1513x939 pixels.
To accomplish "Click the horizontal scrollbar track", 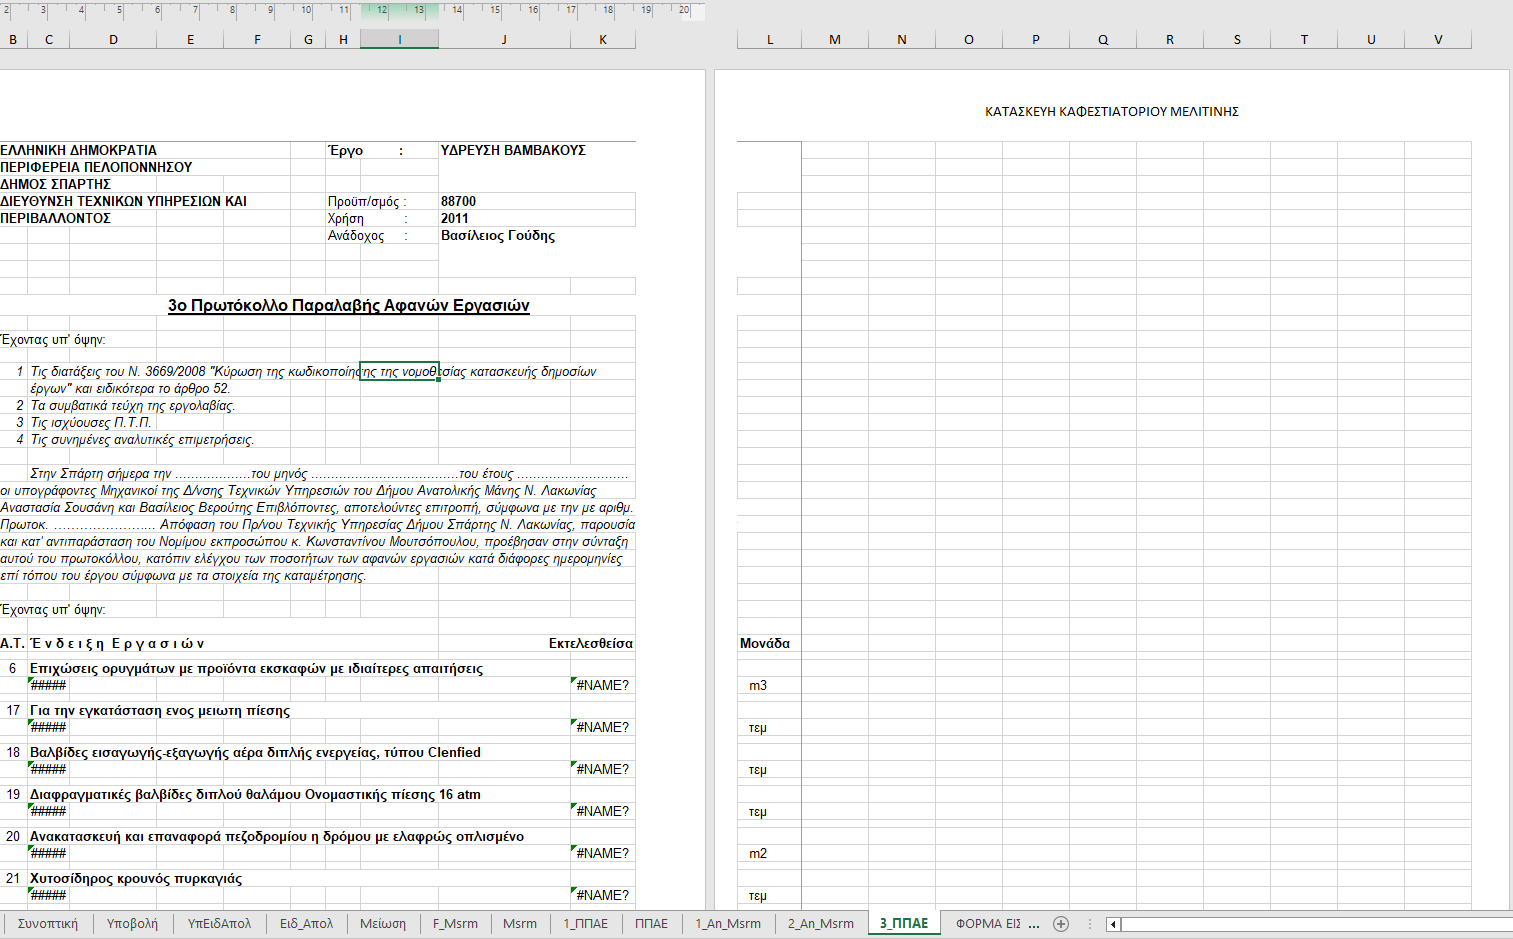I will 1300,924.
